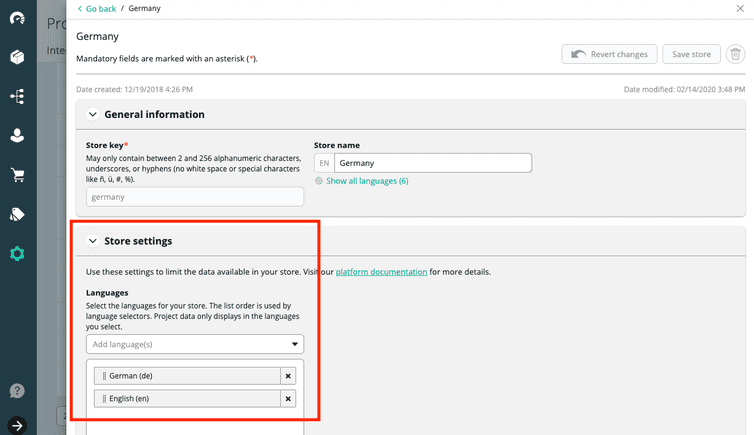Open Orders shopping cart icon in sidebar

[x=17, y=175]
